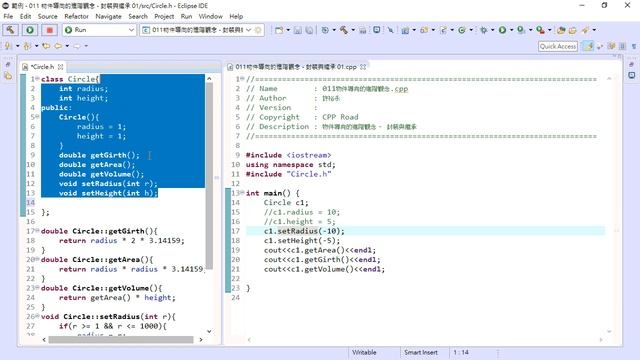Click the green Run toolbar icon
The height and width of the screenshot is (360, 640).
(502, 30)
